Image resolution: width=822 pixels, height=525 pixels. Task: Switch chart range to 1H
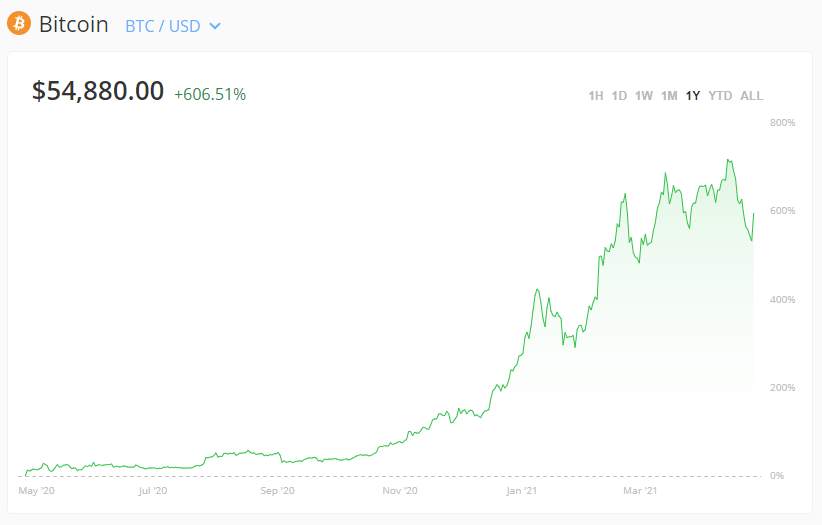(596, 95)
